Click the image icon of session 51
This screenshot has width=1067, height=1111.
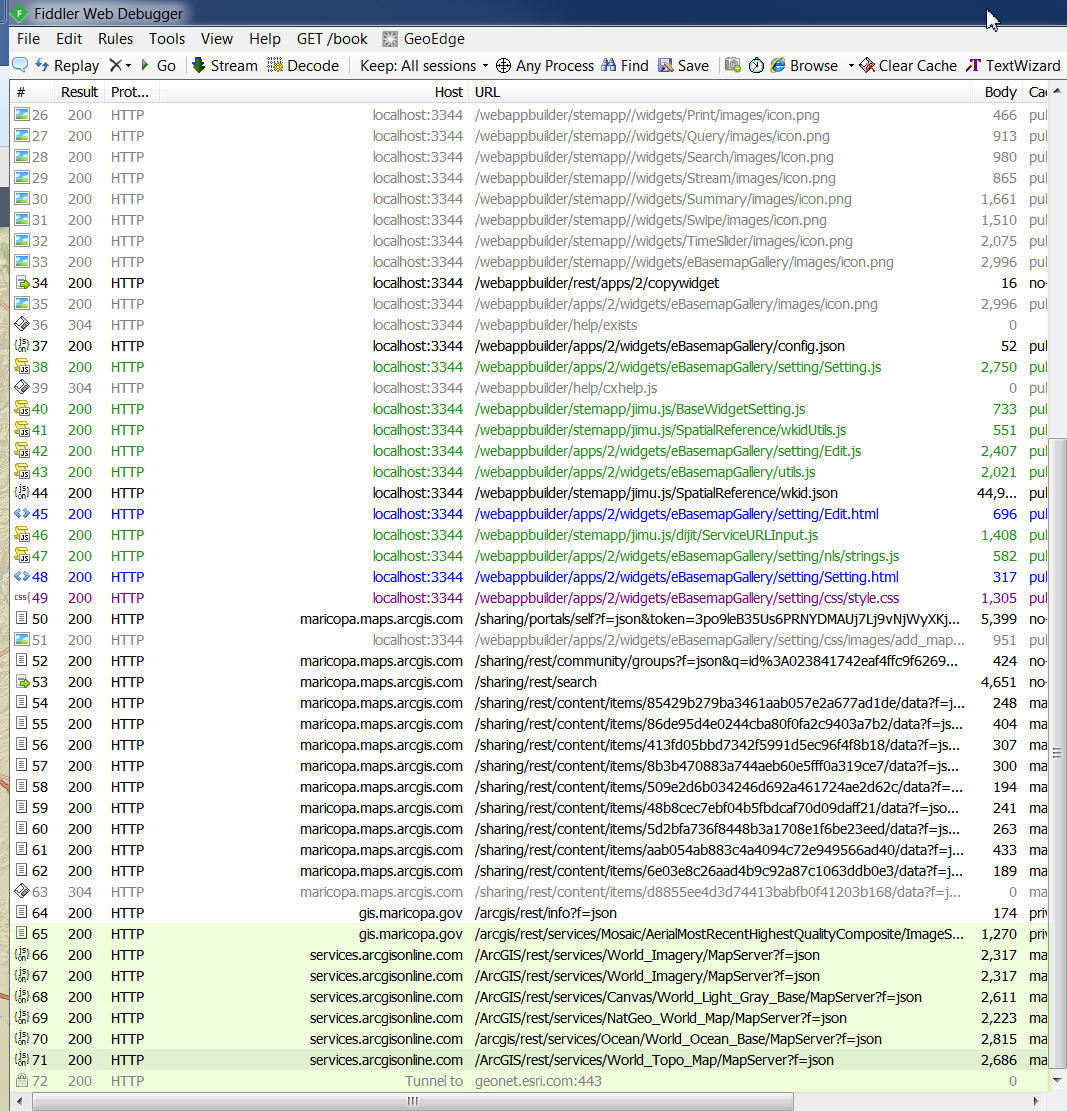click(22, 640)
